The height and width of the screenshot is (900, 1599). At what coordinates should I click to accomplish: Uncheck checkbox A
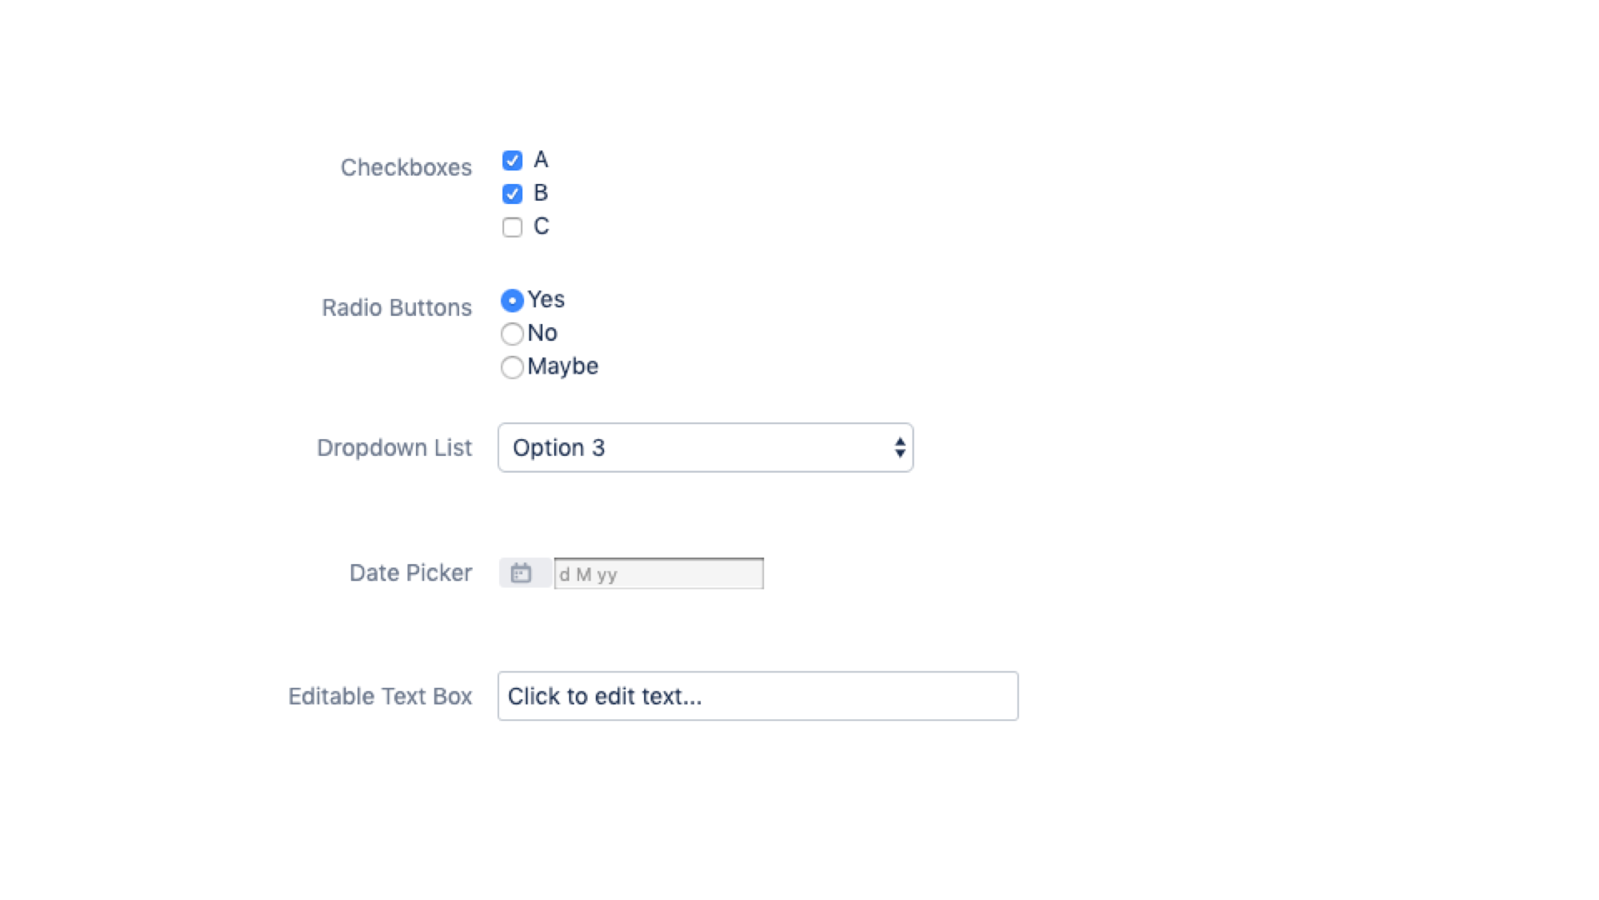[x=512, y=161]
